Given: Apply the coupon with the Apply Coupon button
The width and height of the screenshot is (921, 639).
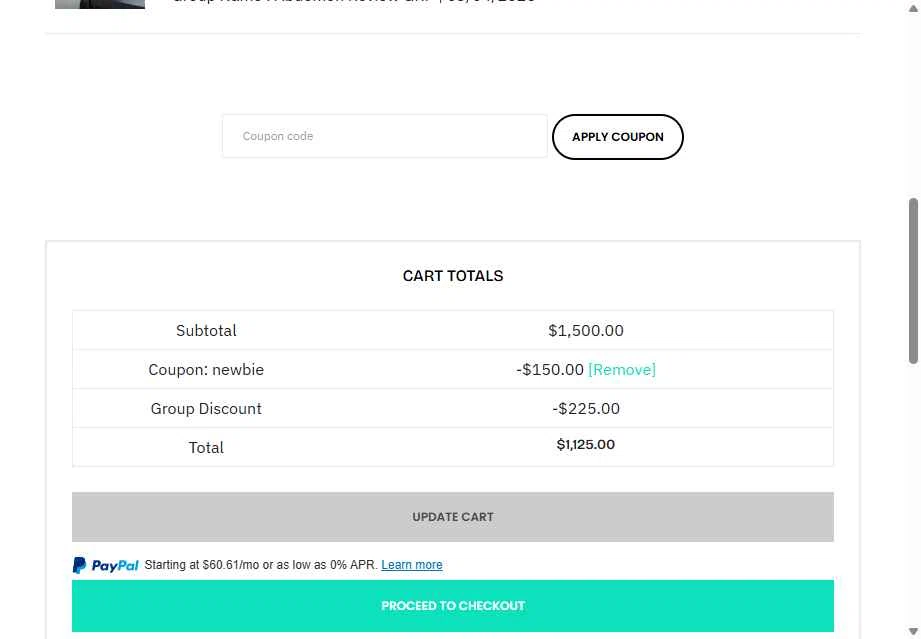Looking at the screenshot, I should [x=617, y=137].
